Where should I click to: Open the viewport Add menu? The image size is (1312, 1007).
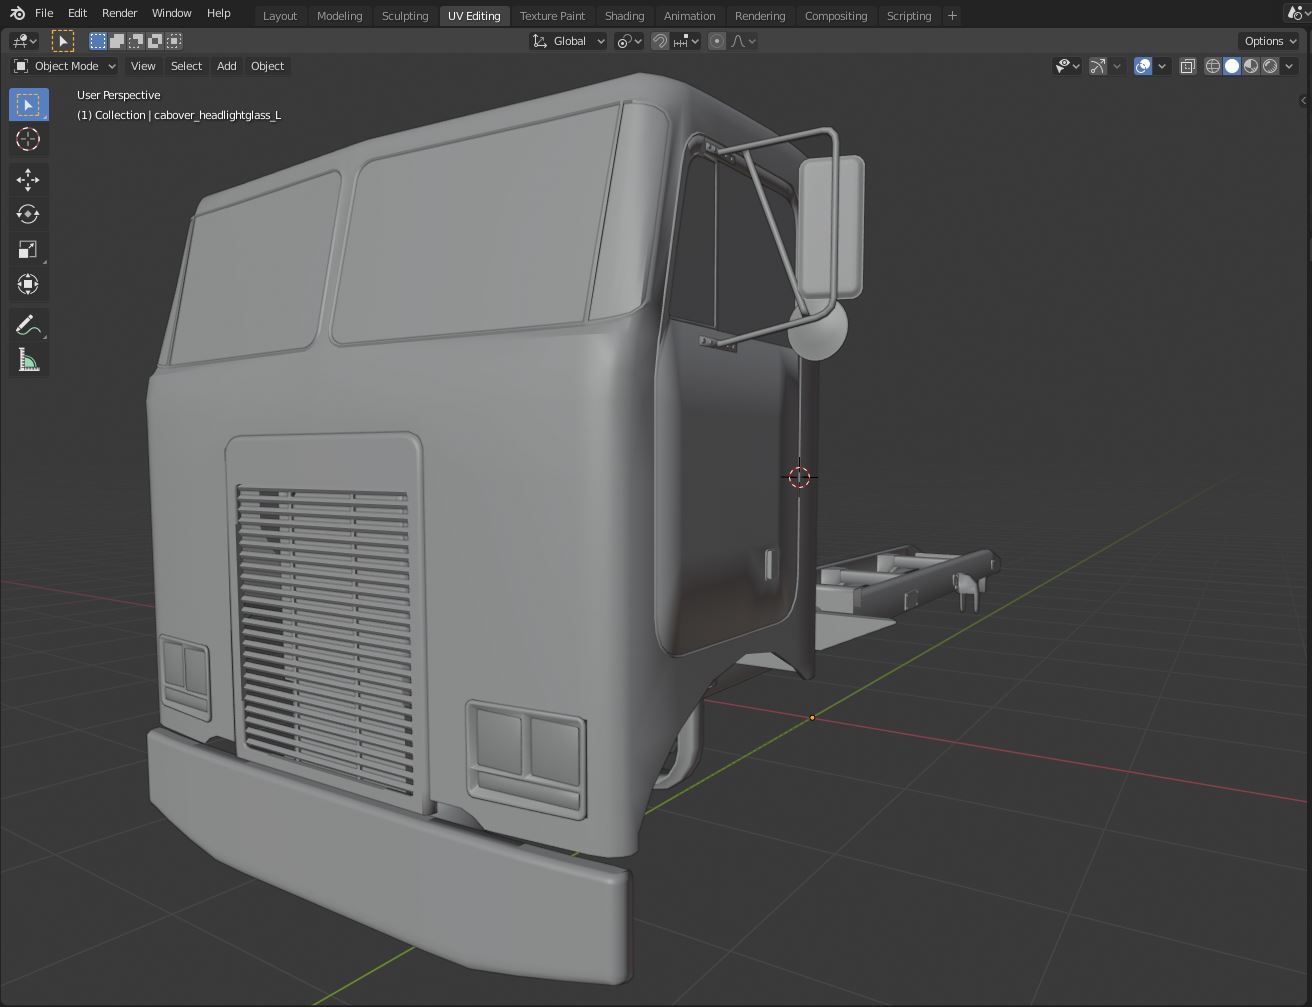click(227, 66)
